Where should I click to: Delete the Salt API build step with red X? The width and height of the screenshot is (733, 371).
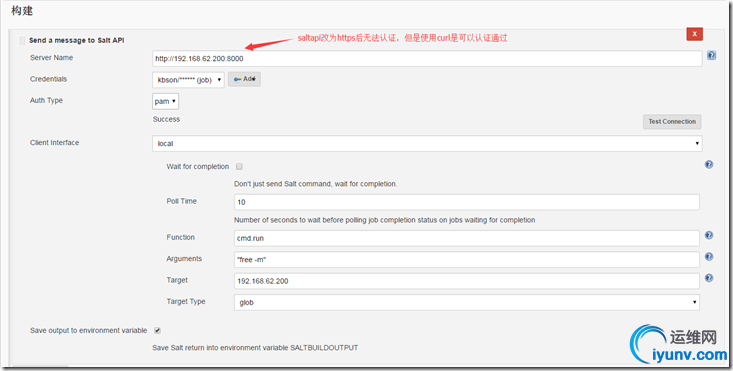point(694,34)
